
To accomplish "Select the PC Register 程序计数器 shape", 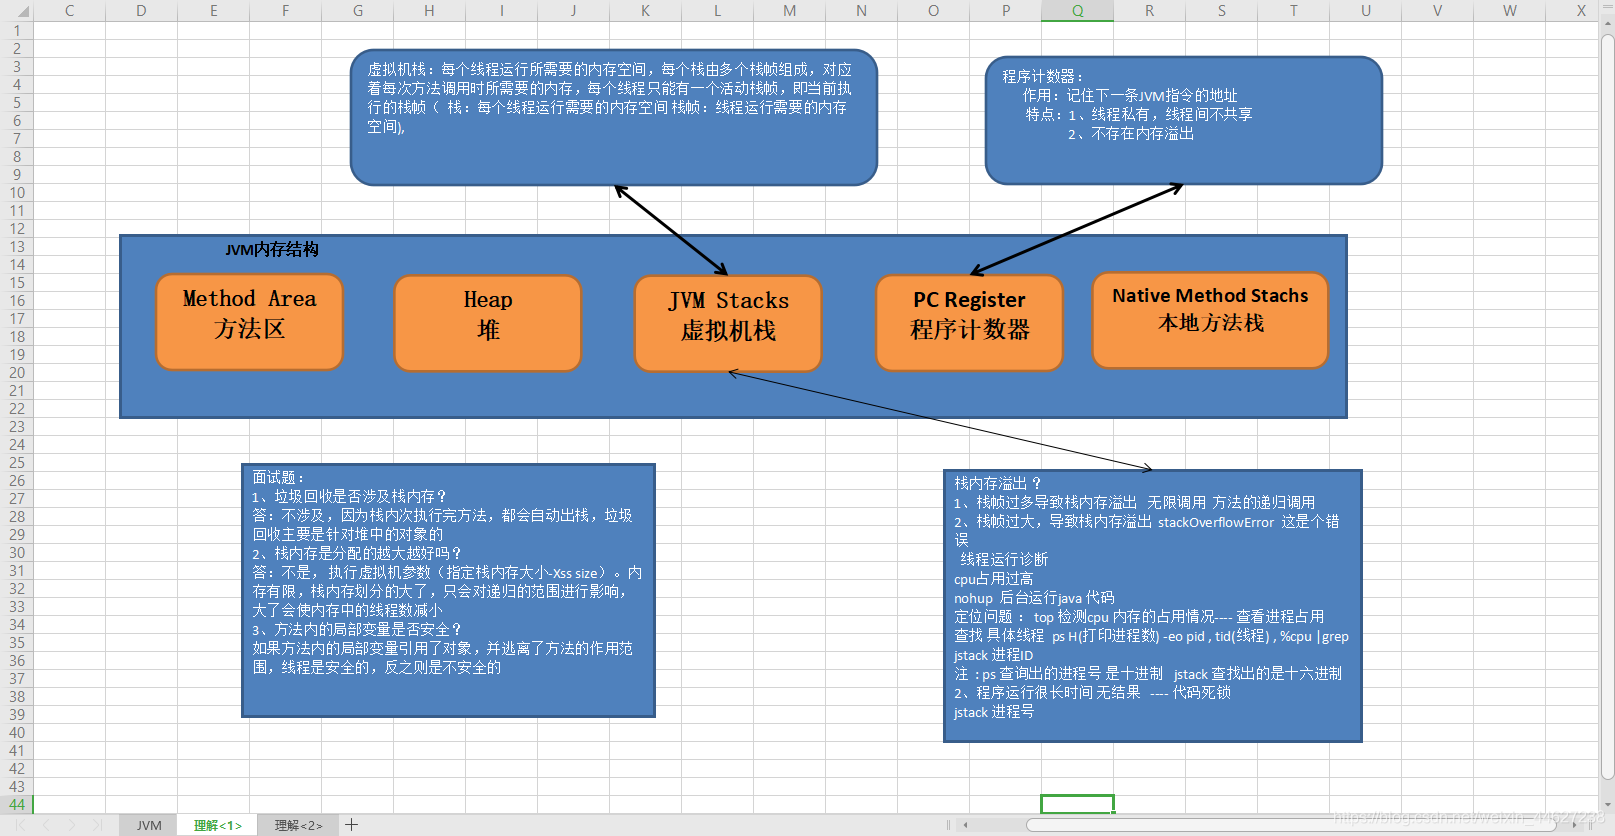I will coord(969,323).
